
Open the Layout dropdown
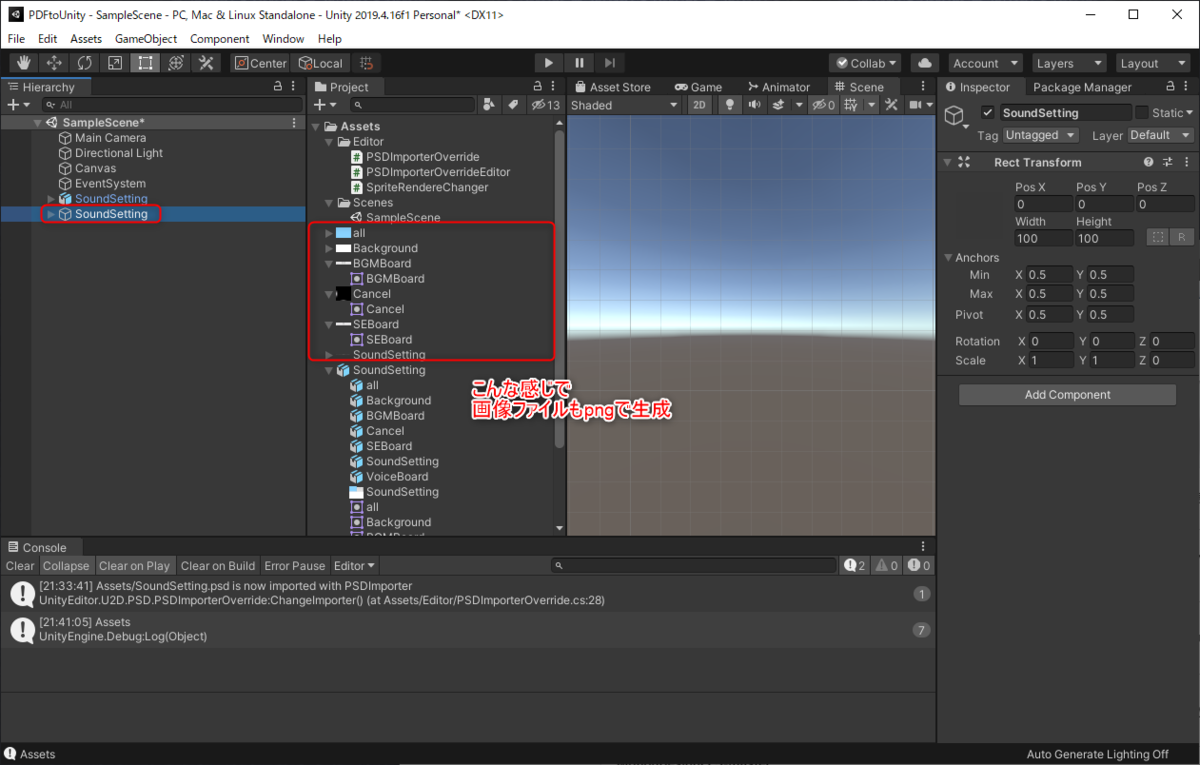[x=1153, y=63]
